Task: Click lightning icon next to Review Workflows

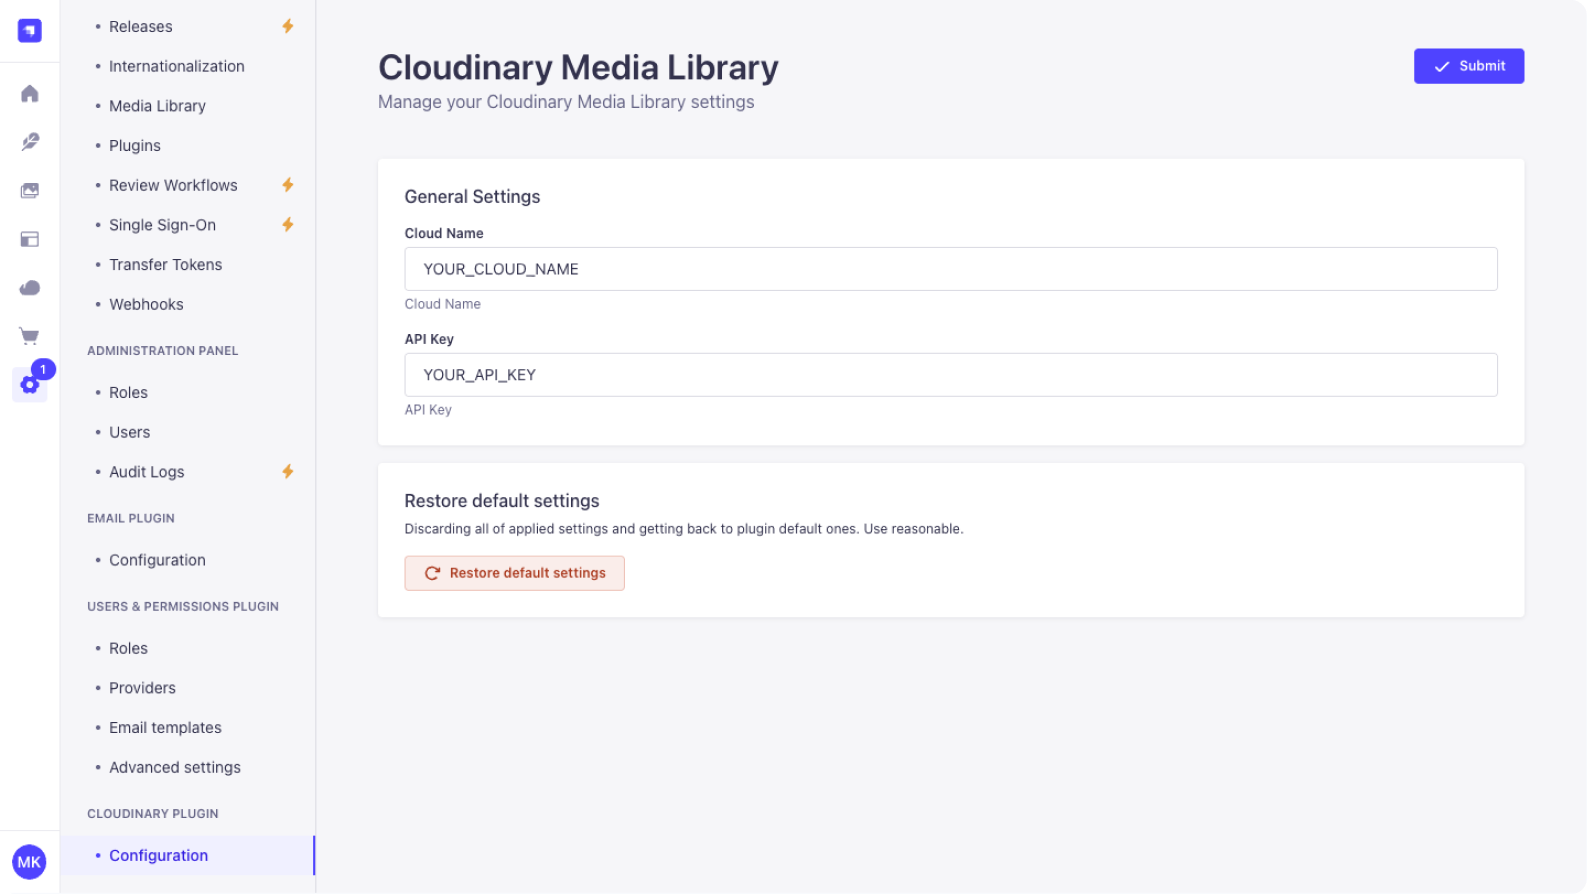Action: click(288, 185)
